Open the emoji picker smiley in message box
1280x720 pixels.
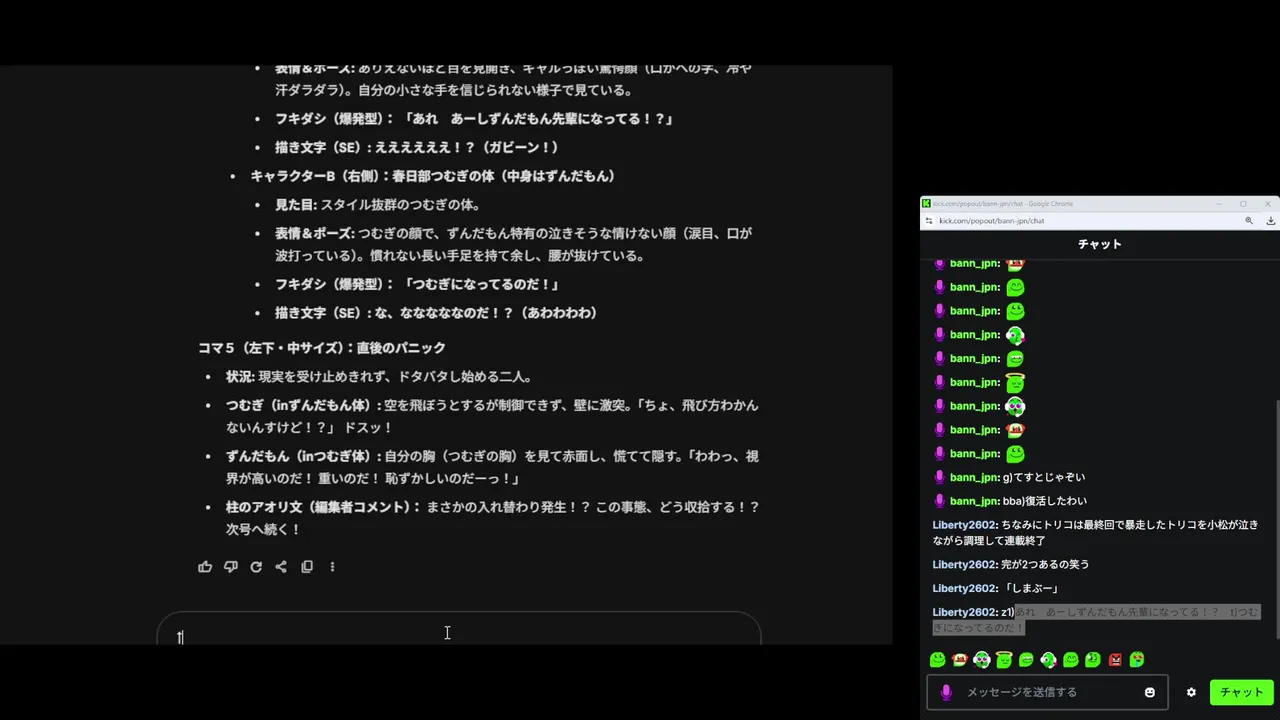click(1150, 692)
